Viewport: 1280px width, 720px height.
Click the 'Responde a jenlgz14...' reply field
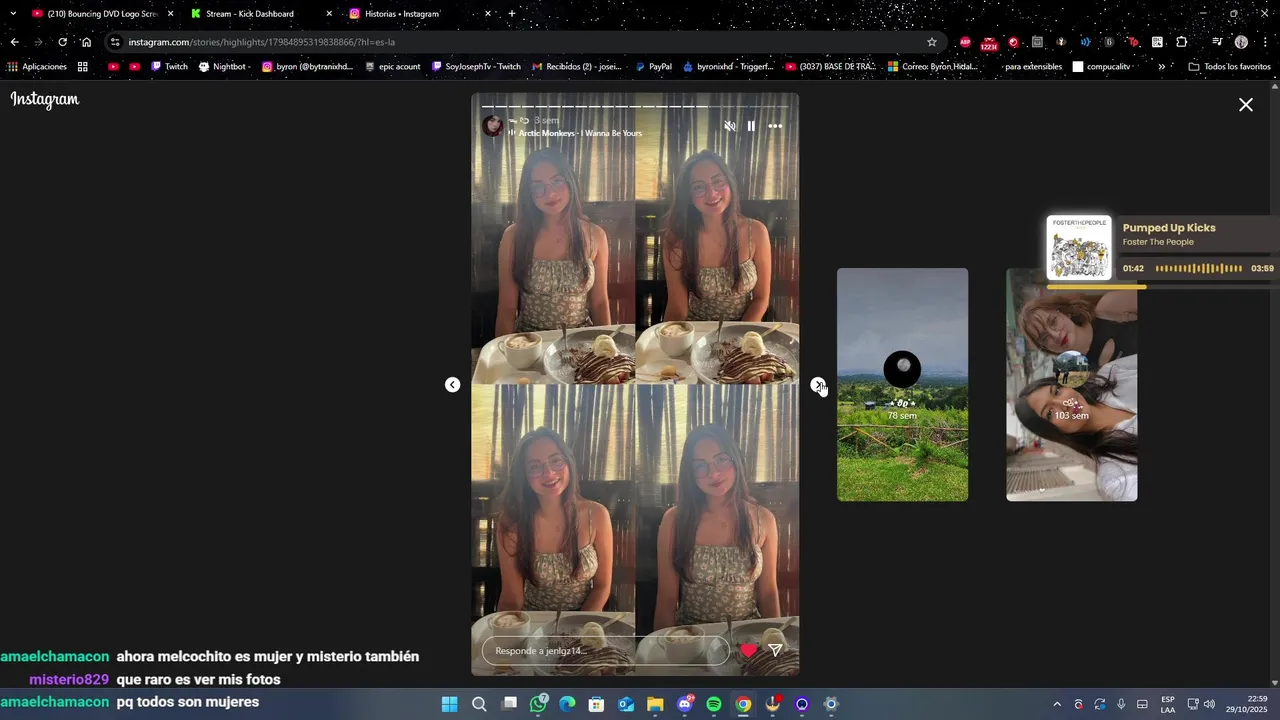[605, 651]
